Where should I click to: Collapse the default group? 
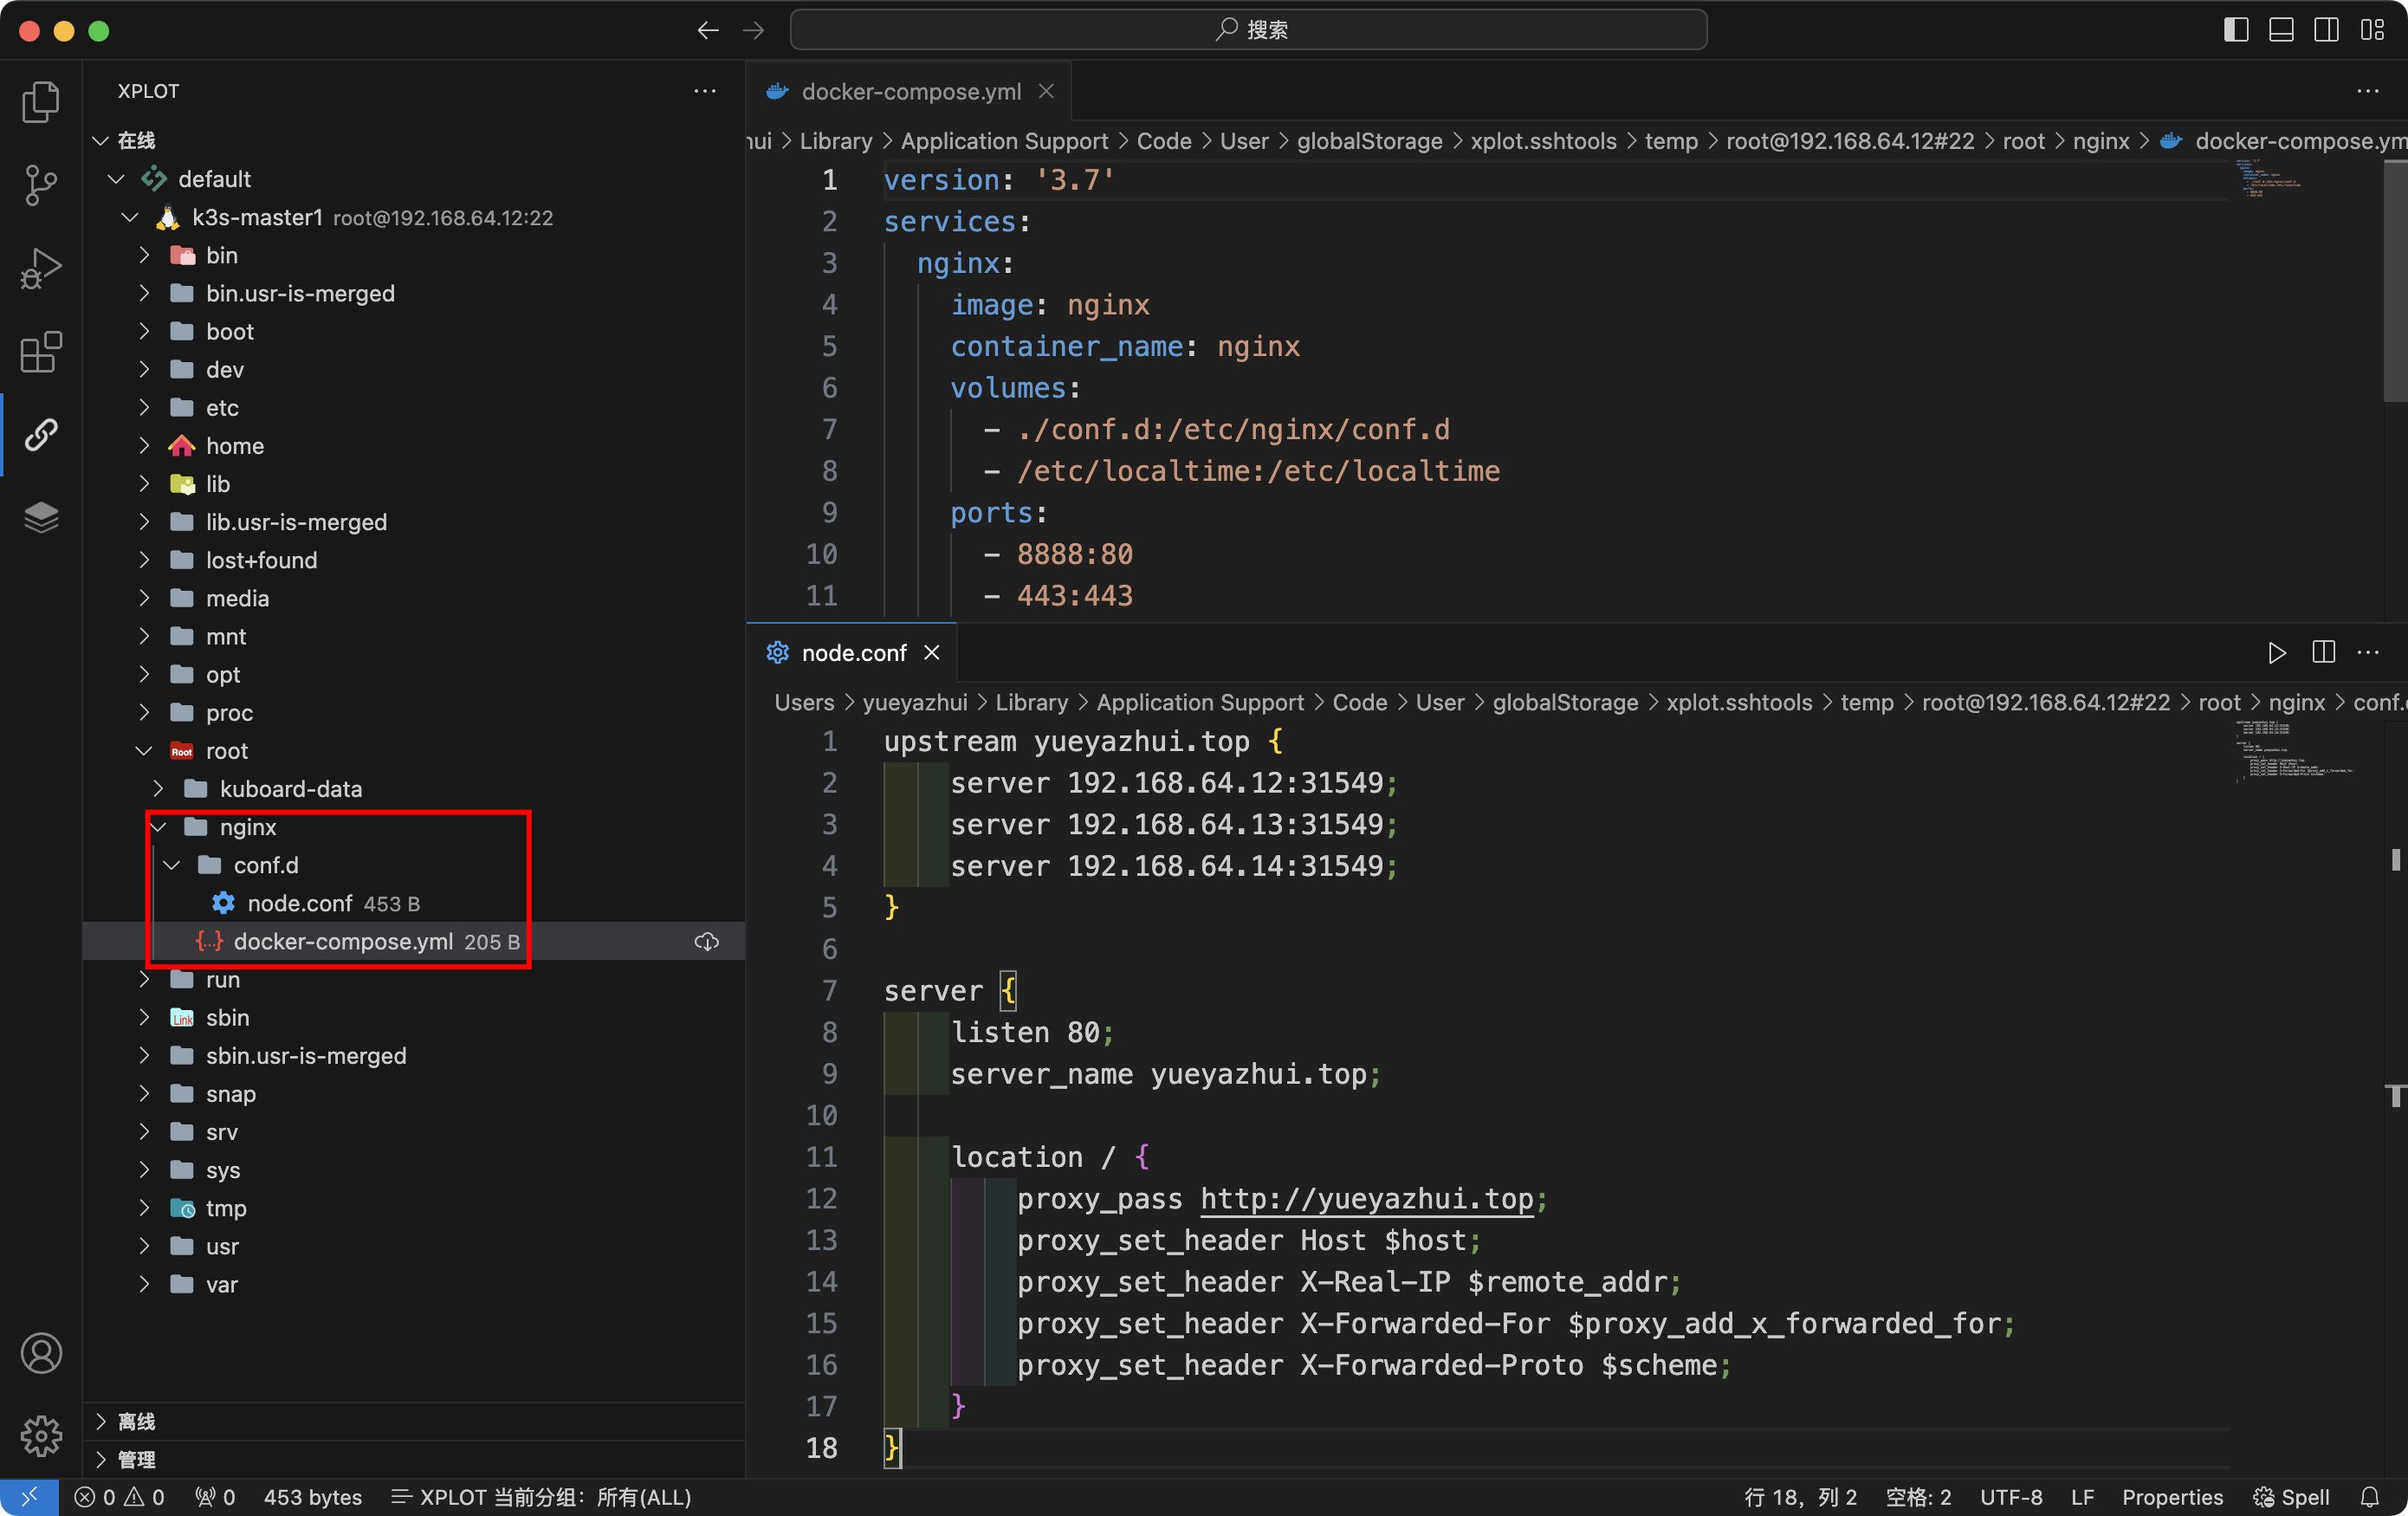116,179
